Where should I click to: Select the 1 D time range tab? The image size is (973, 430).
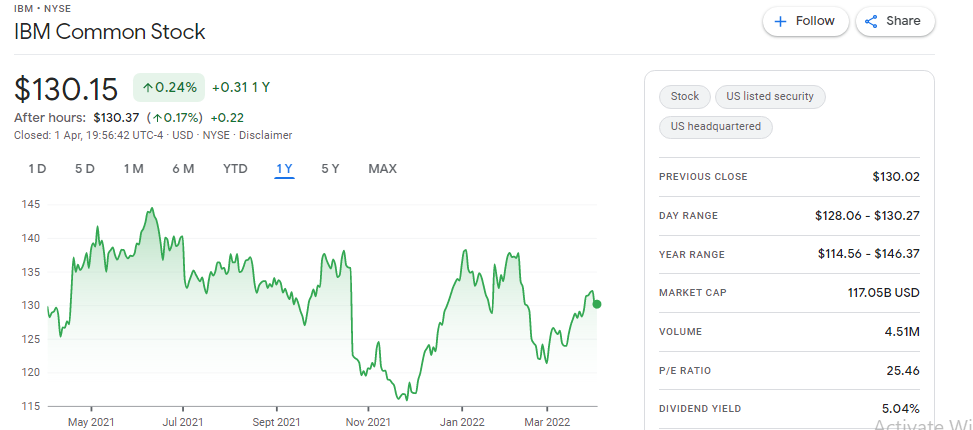tap(37, 169)
